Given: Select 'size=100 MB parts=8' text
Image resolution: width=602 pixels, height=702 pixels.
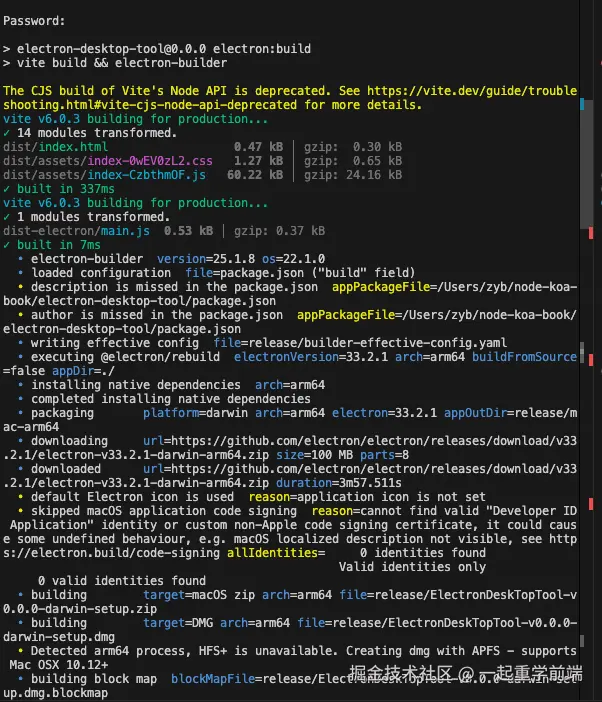Looking at the screenshot, I should (x=342, y=455).
